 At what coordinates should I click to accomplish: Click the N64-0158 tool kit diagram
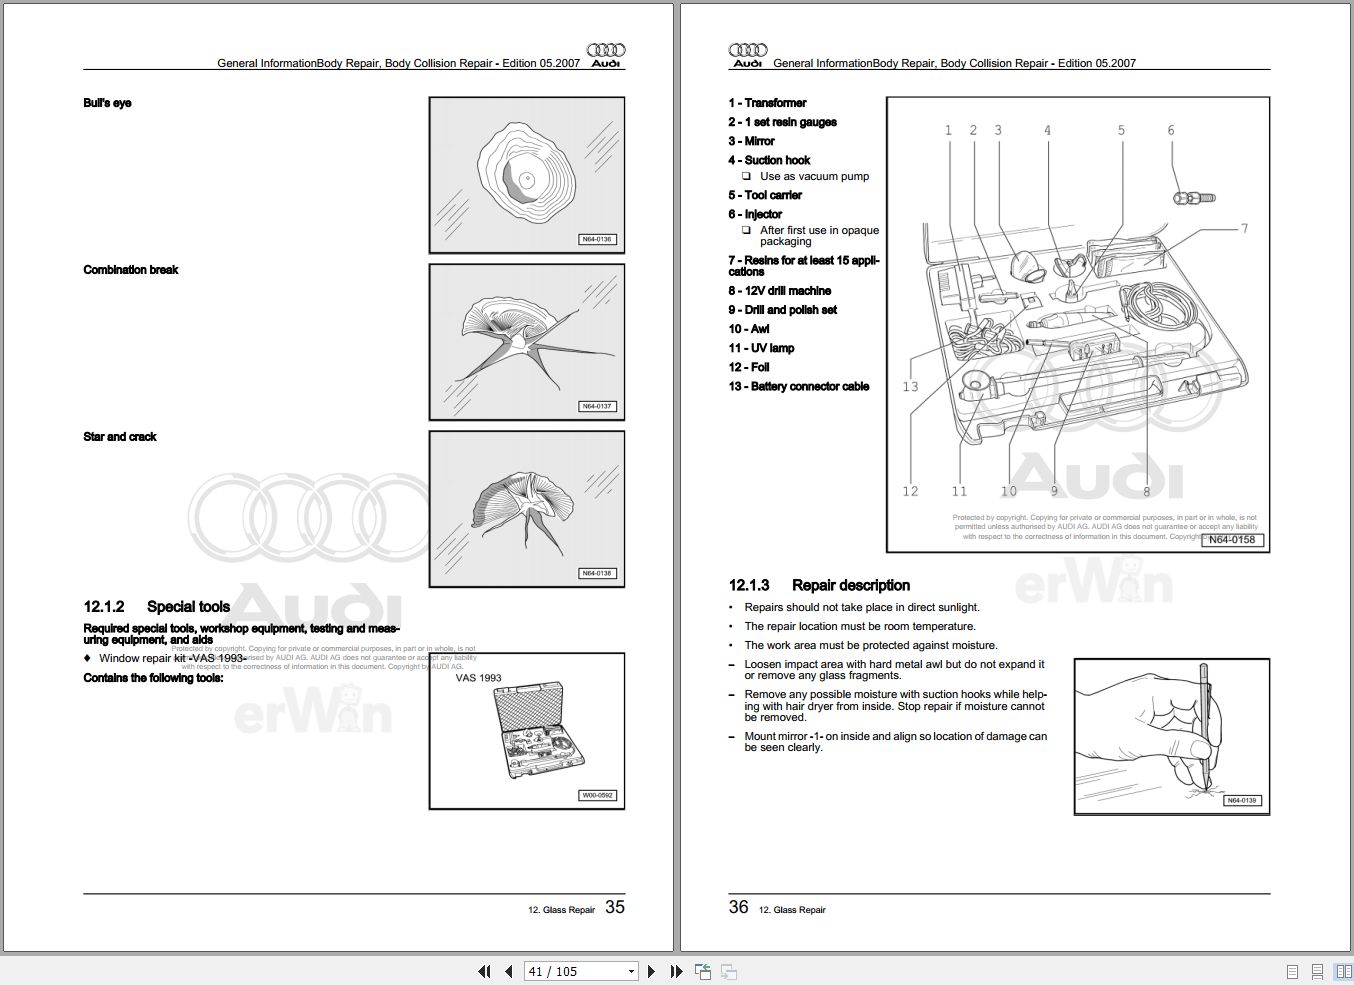[1078, 324]
